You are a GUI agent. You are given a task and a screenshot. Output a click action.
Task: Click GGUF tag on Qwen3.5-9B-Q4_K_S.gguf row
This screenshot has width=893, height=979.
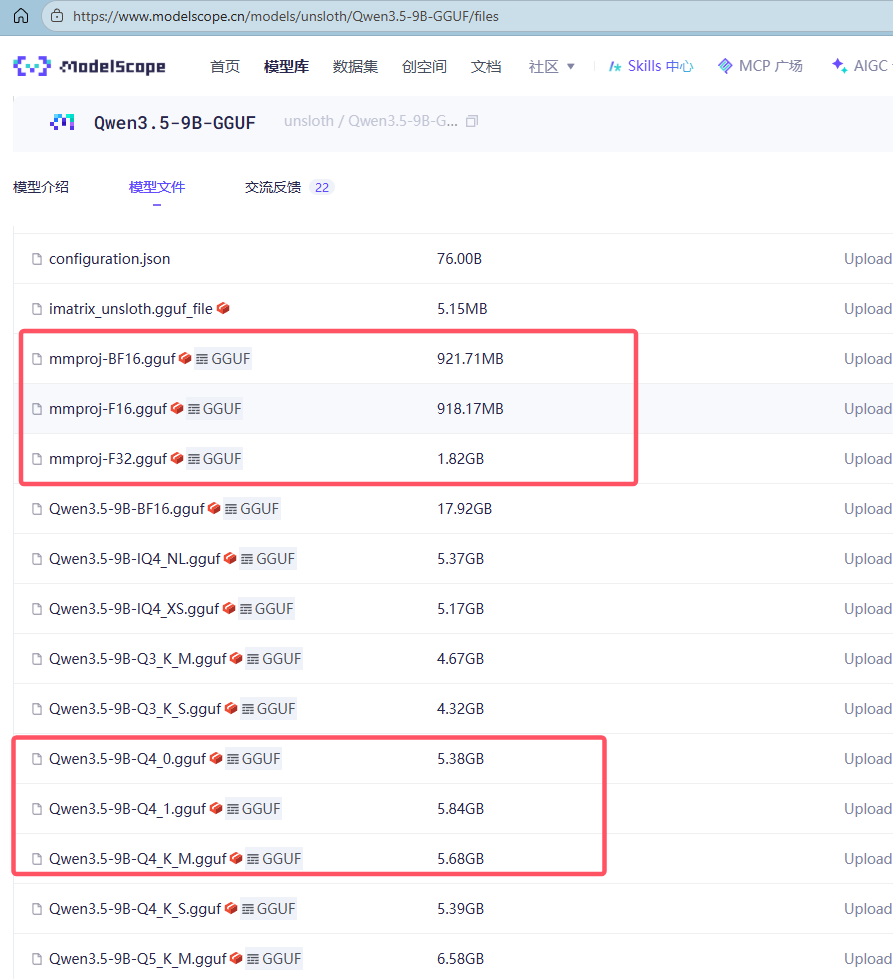click(269, 908)
